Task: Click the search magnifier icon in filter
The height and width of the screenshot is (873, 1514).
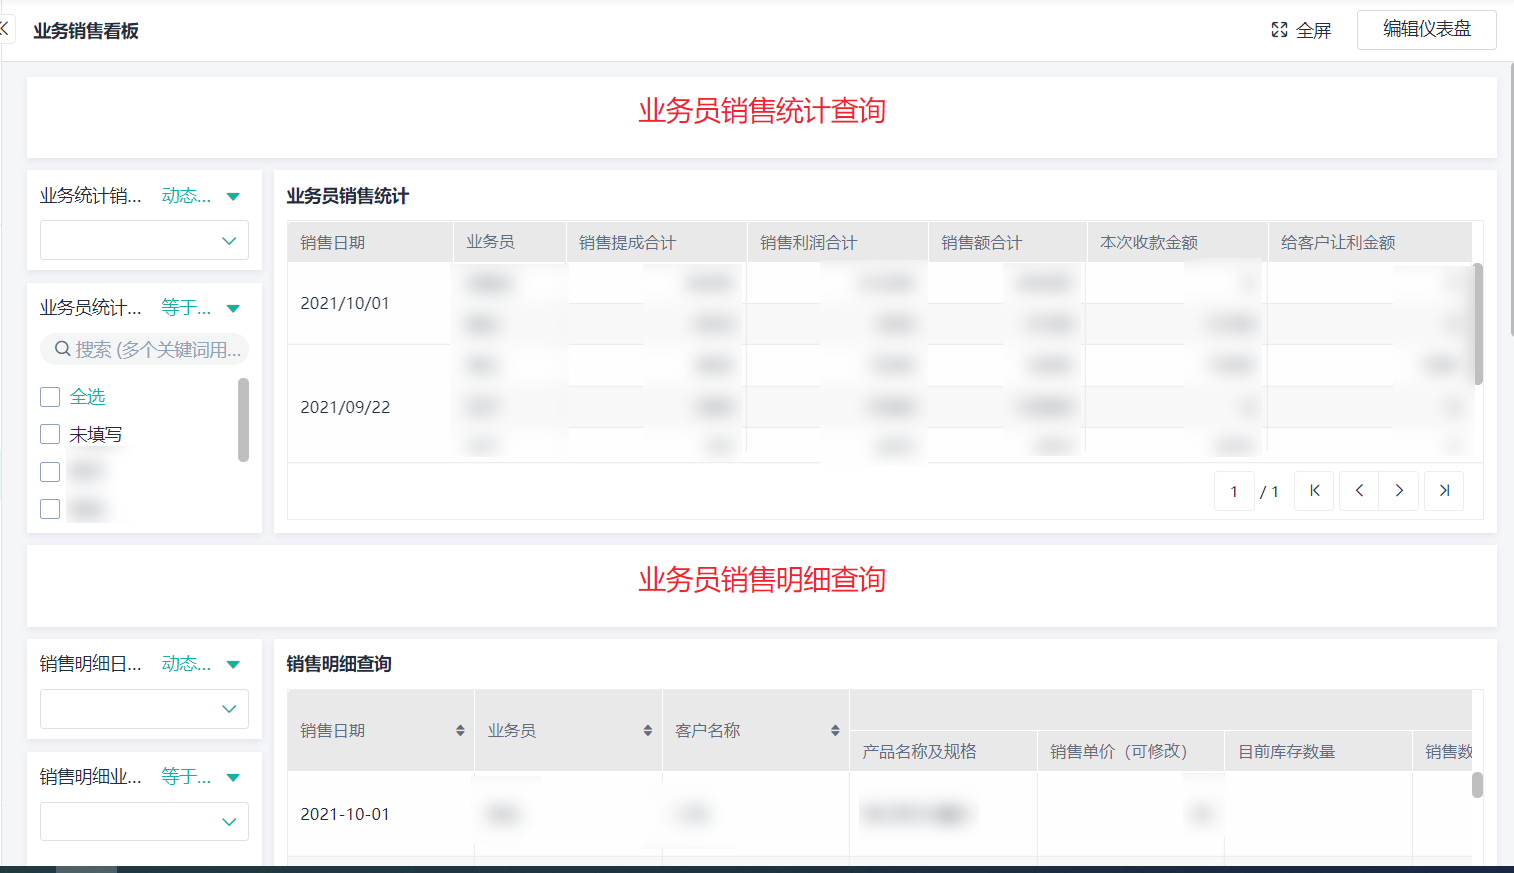Action: [62, 349]
